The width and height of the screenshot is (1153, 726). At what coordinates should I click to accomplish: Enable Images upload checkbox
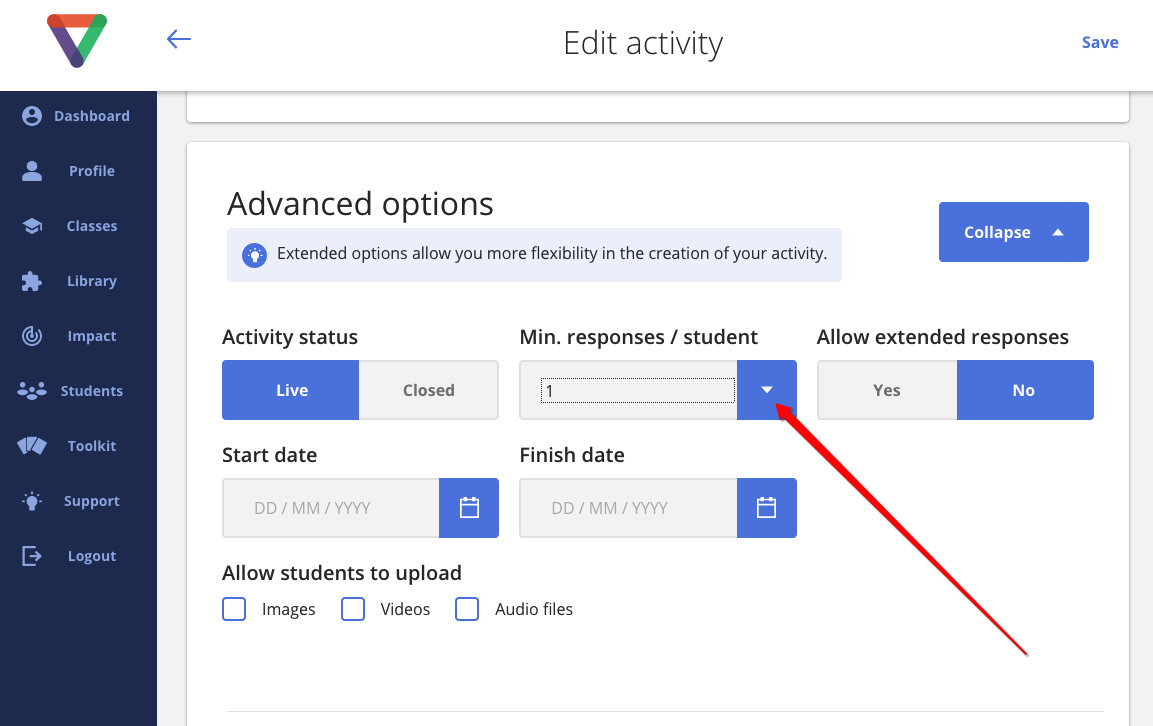(234, 609)
